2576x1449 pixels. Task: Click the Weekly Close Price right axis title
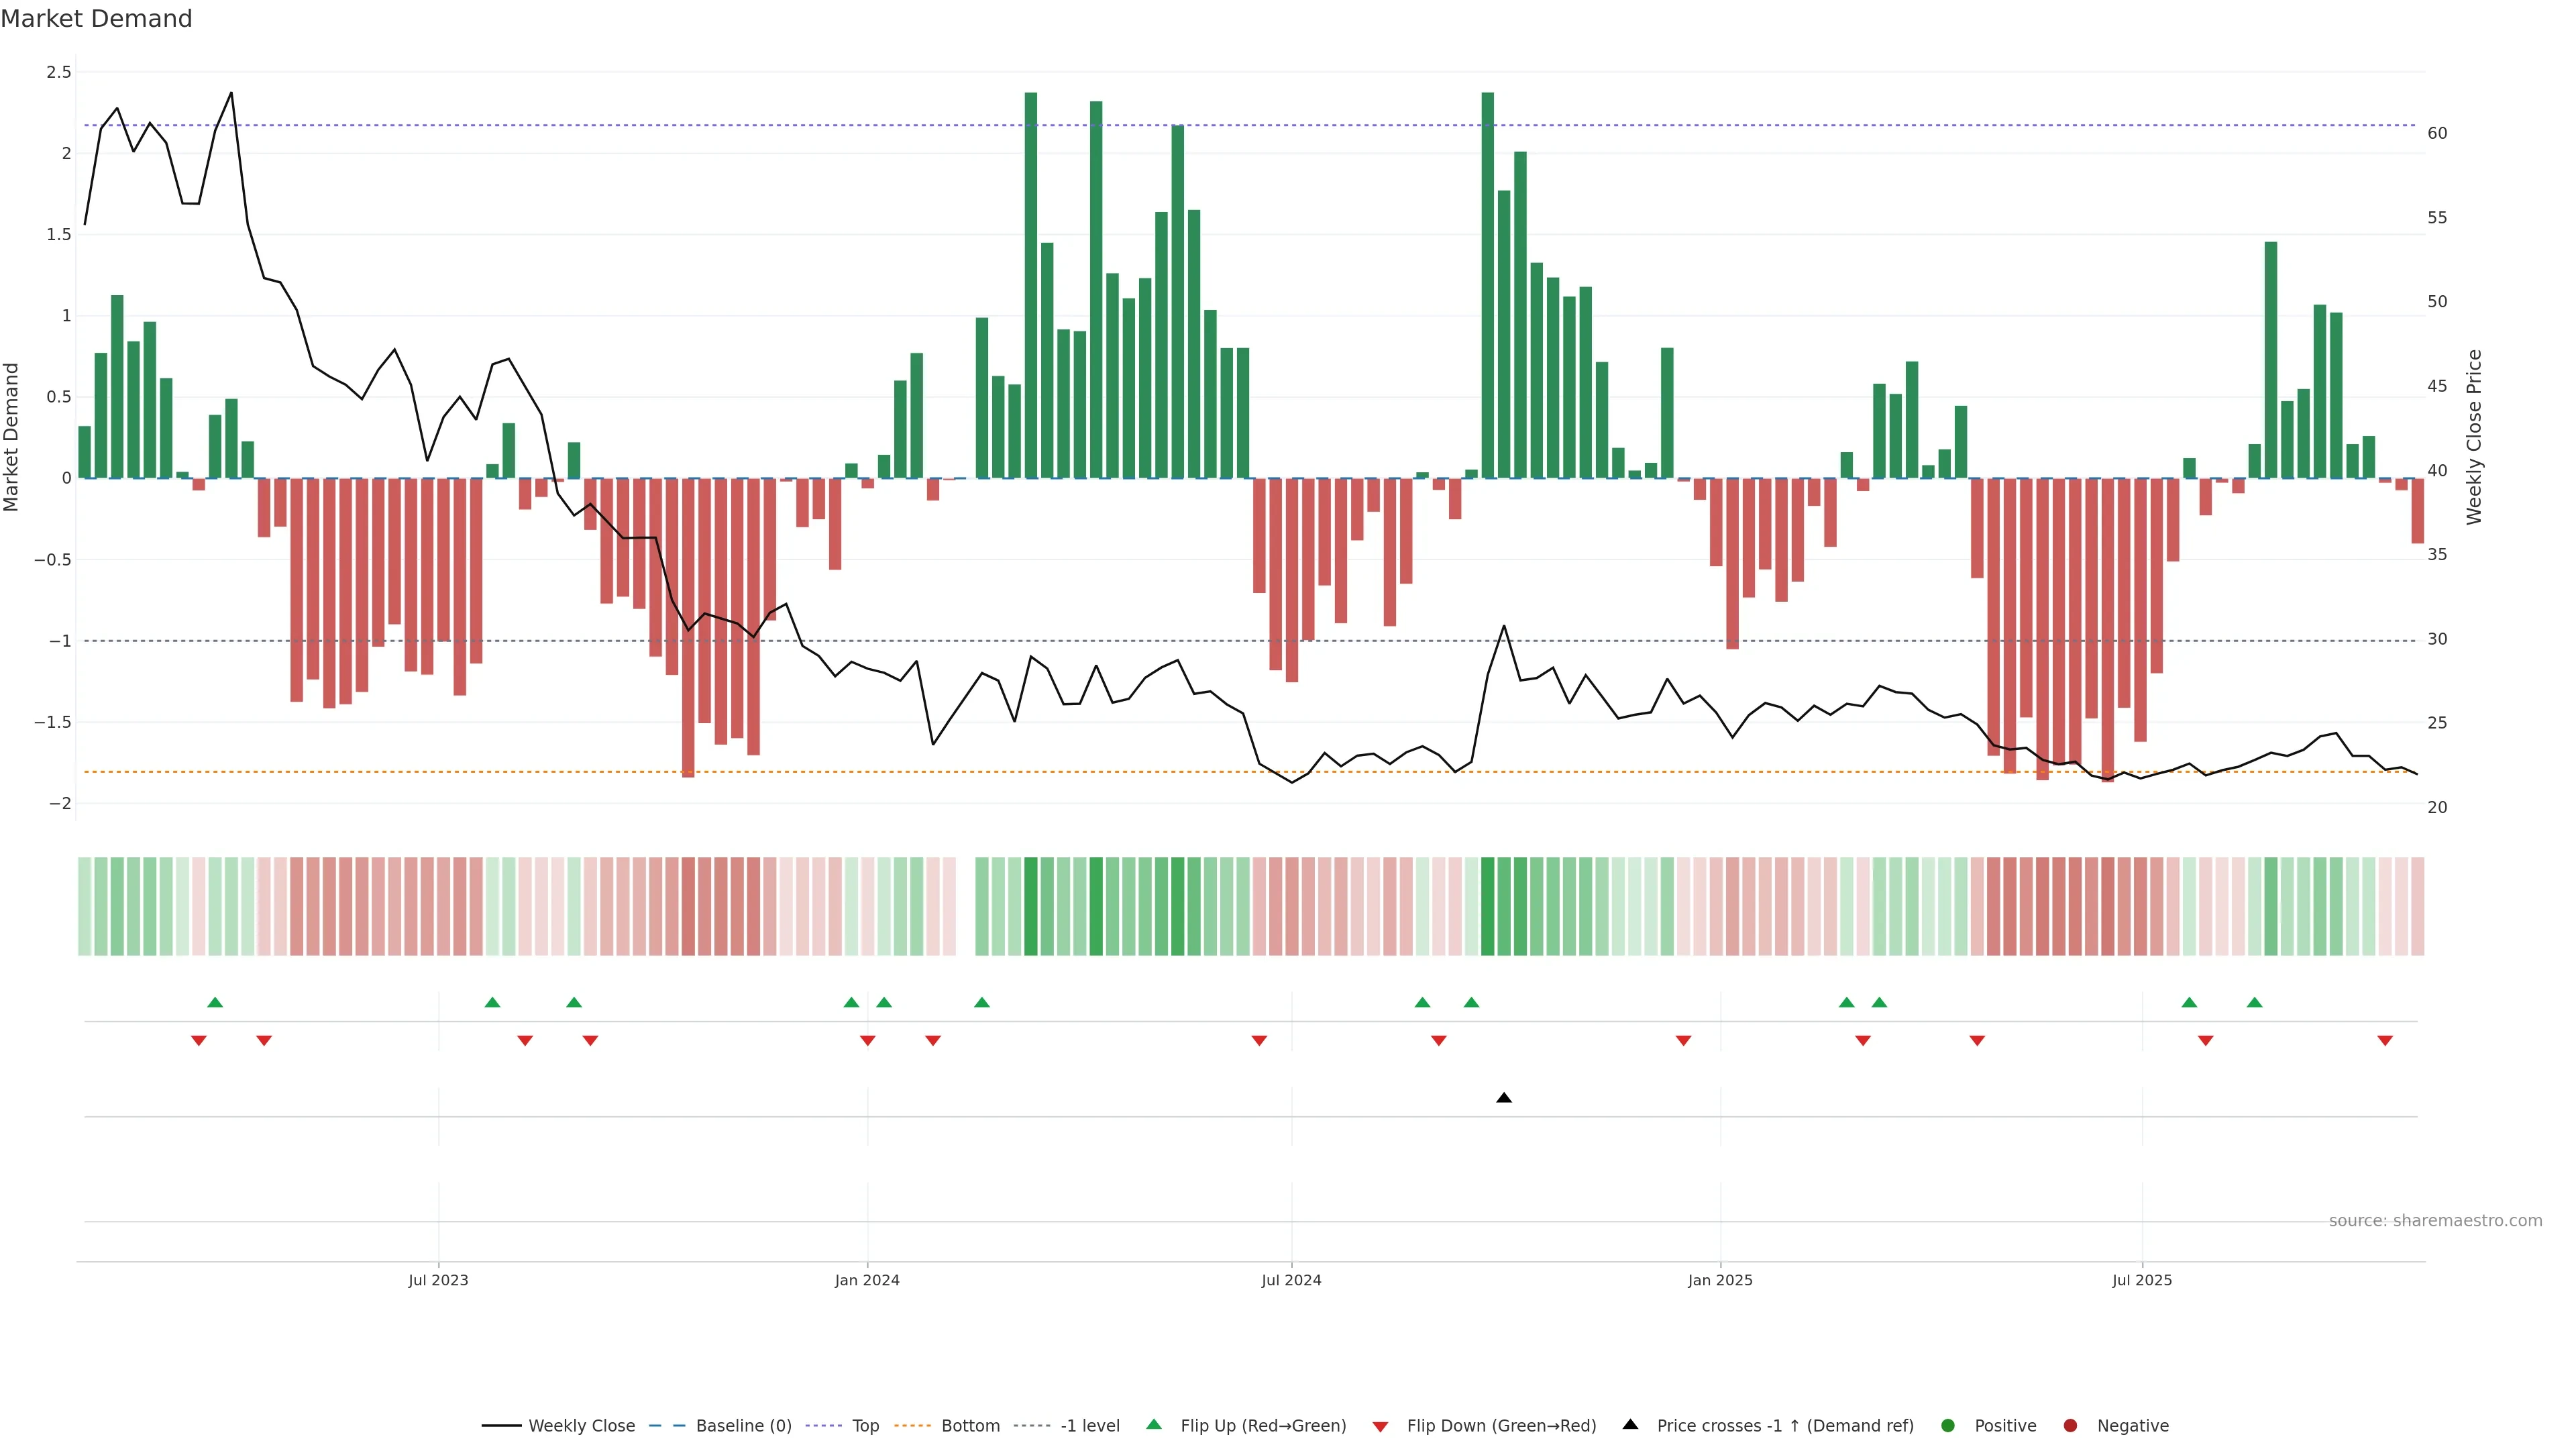coord(2474,437)
